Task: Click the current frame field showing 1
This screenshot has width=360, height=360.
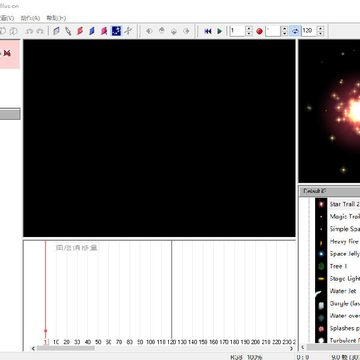Action: click(x=237, y=31)
